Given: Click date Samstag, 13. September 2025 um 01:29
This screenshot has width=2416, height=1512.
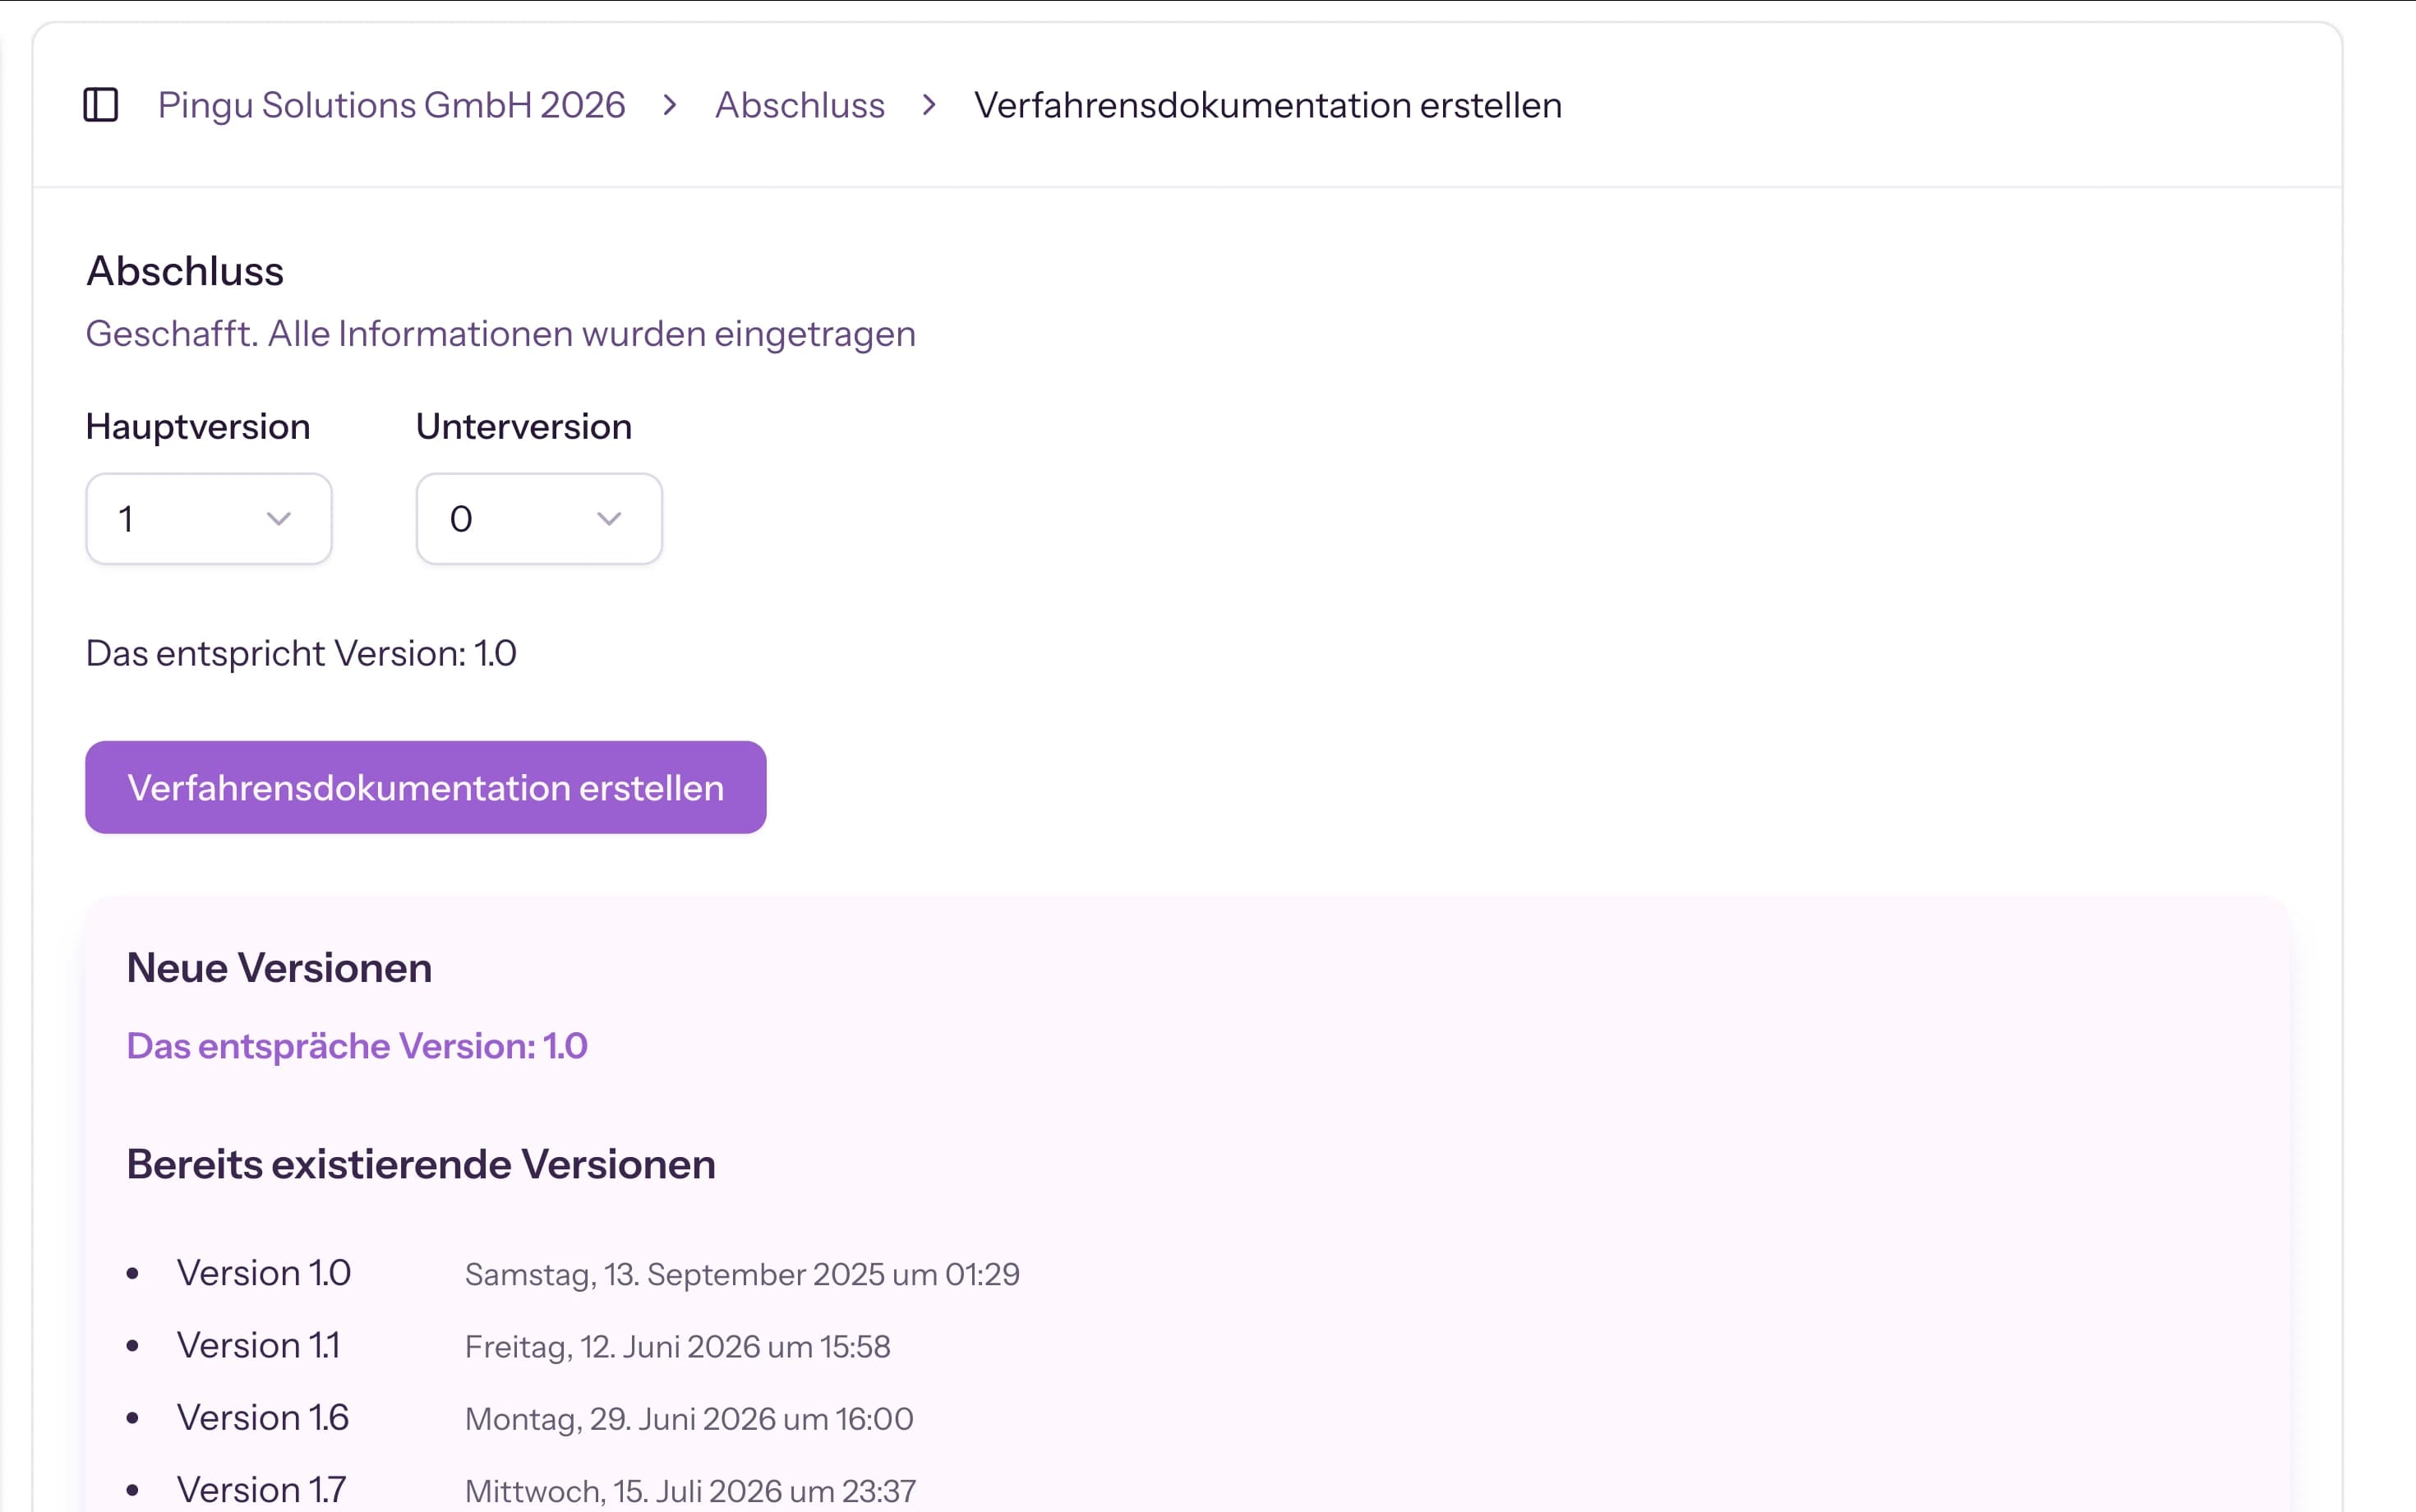Looking at the screenshot, I should [x=742, y=1274].
